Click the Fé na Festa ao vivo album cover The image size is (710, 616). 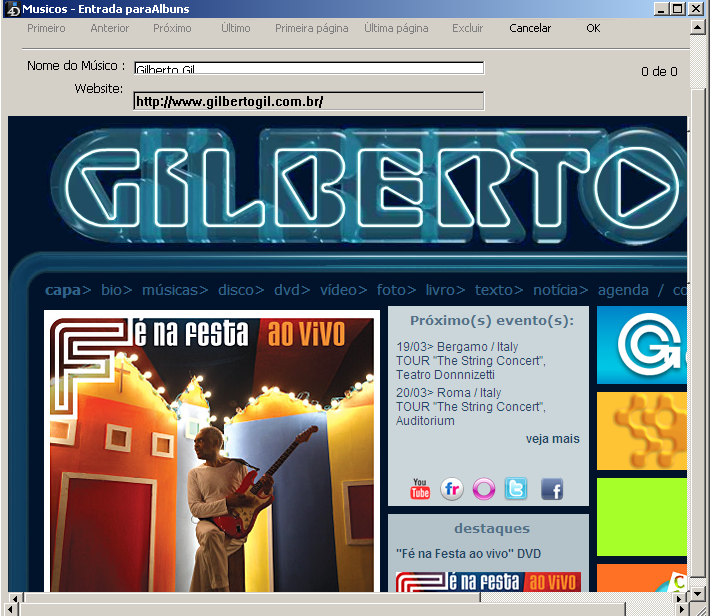click(212, 453)
